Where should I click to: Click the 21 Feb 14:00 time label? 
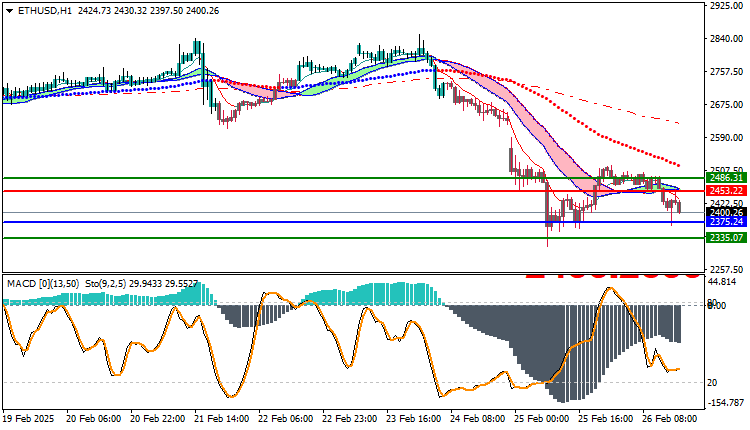221,419
